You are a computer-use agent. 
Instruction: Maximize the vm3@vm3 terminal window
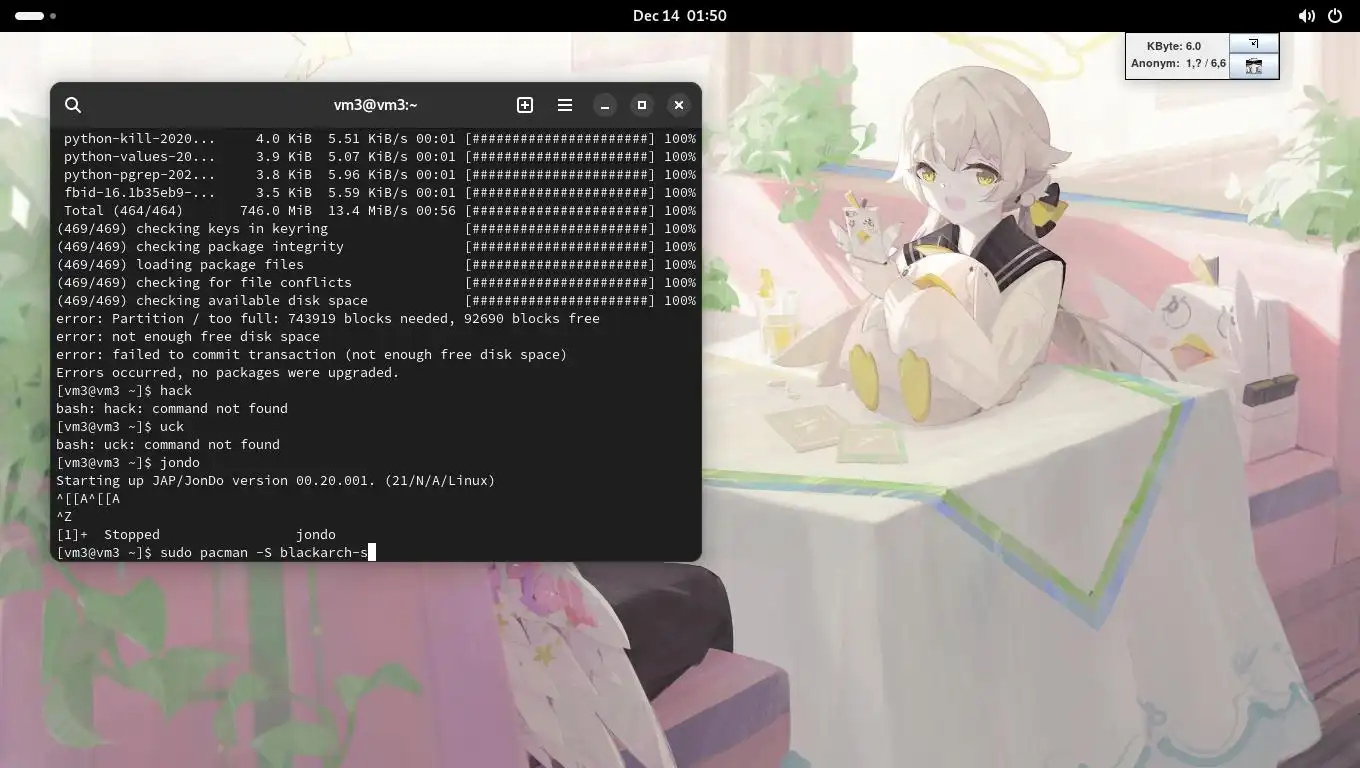(x=642, y=105)
